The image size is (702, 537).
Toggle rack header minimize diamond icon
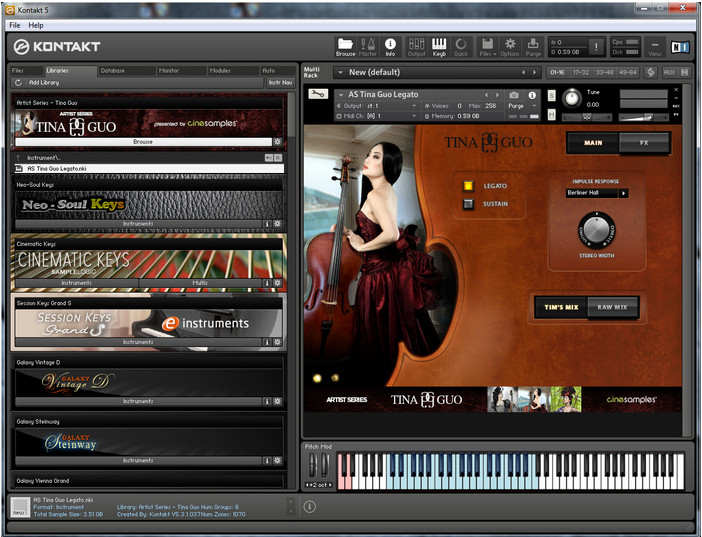[x=651, y=72]
